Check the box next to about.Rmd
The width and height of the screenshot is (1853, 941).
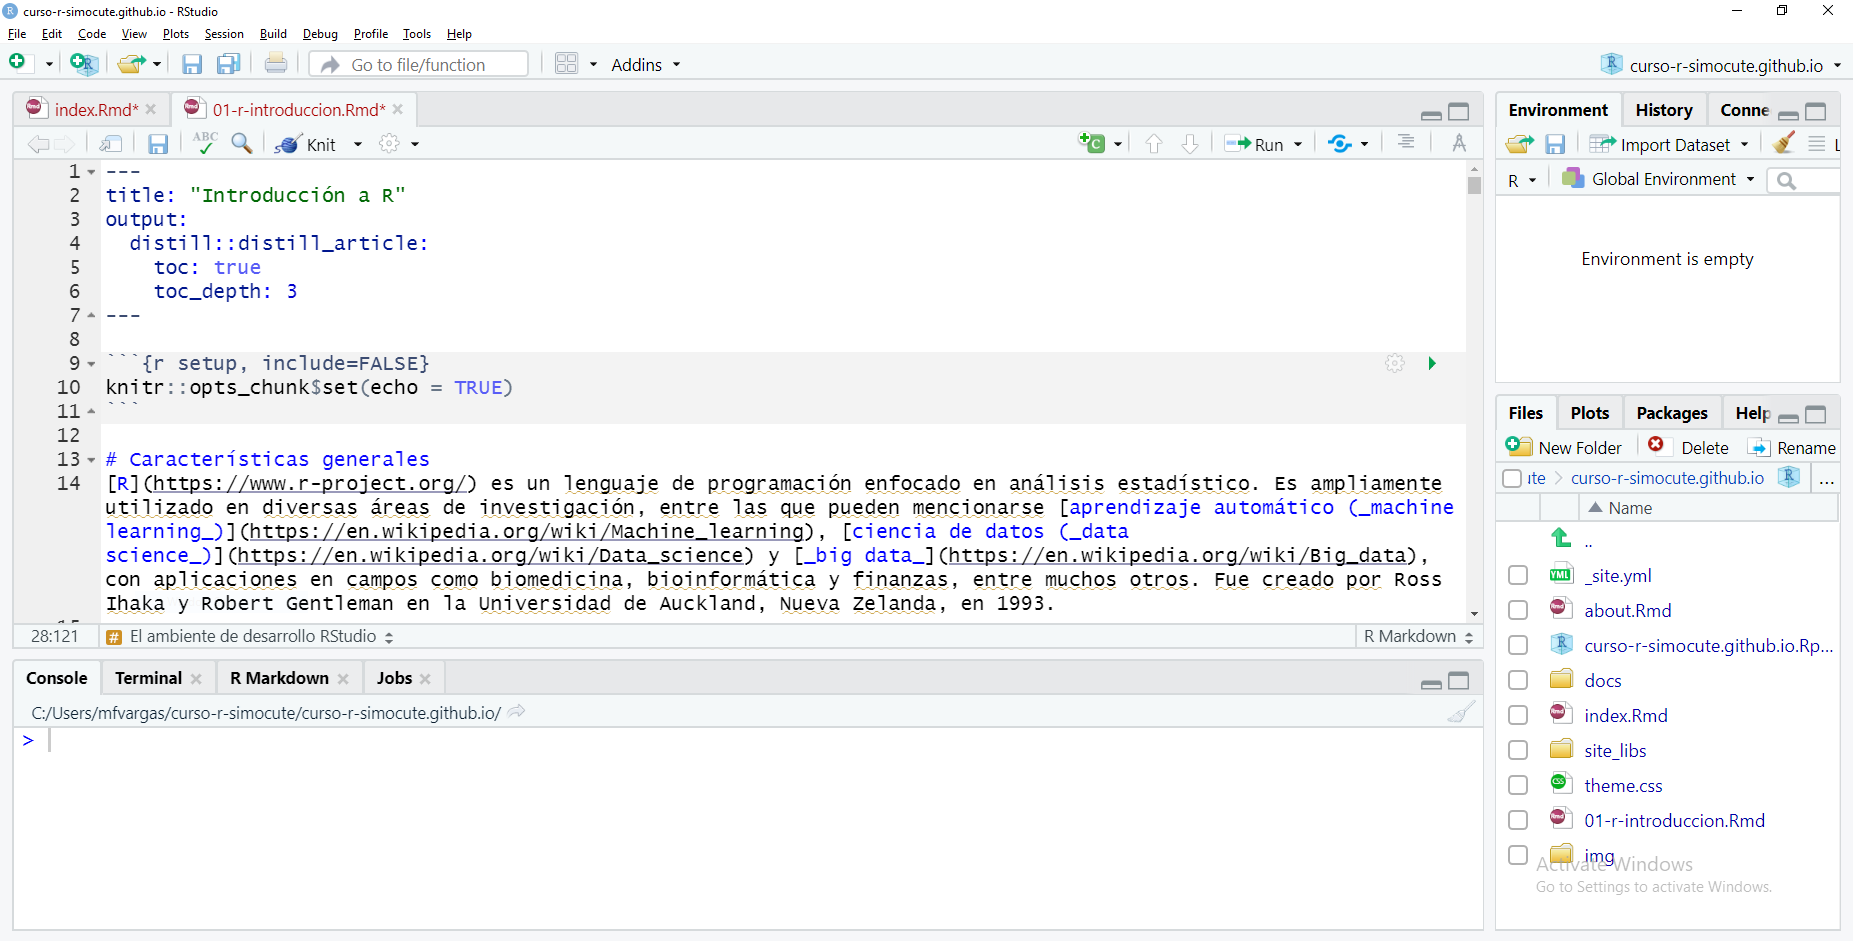1518,610
